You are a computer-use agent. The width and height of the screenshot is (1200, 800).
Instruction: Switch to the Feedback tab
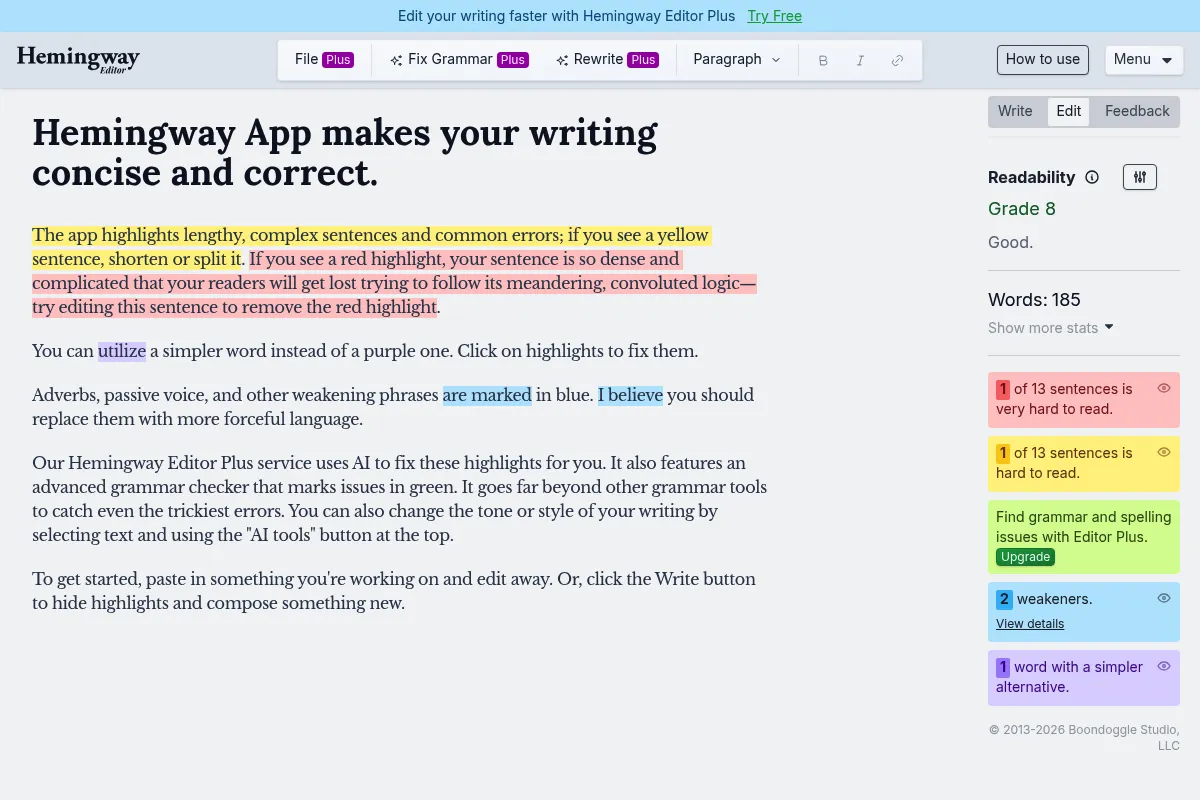(1137, 111)
